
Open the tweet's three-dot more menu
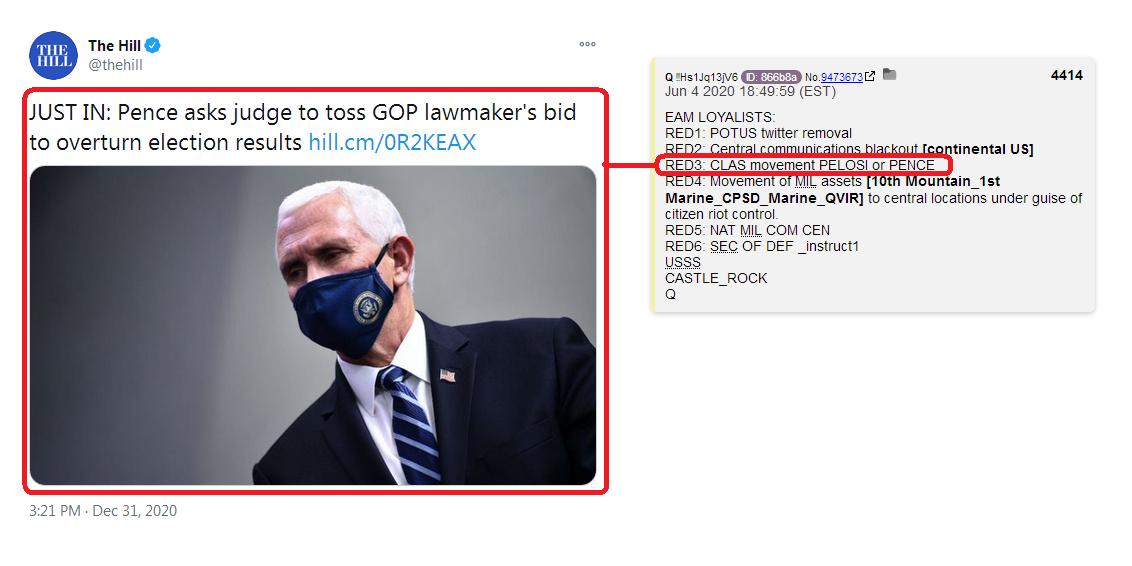[588, 44]
